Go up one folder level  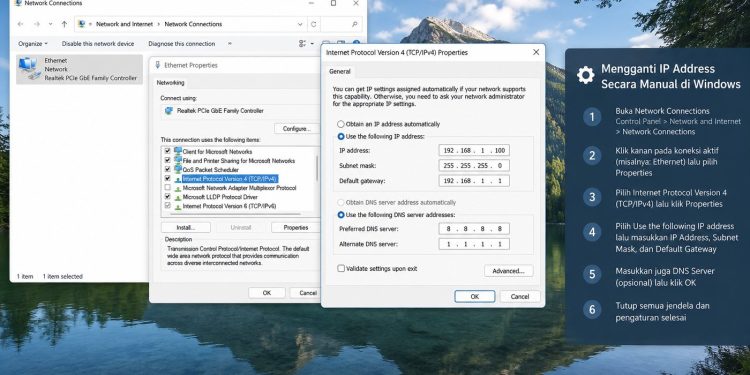coord(64,24)
